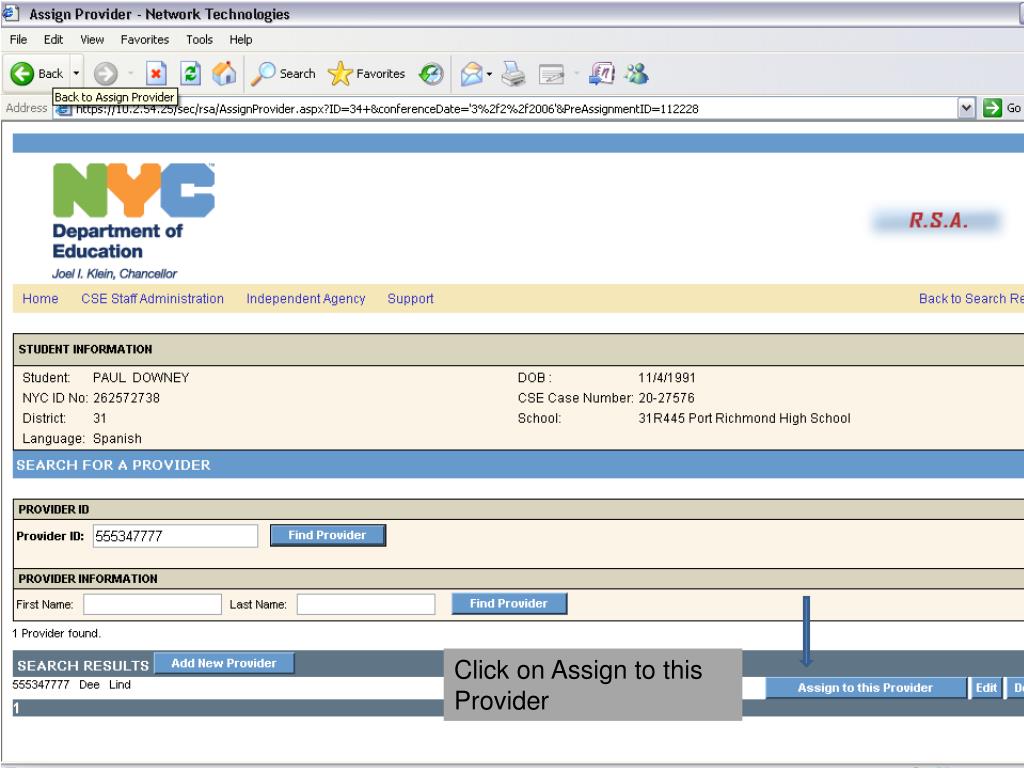Screen dimensions: 1024x768
Task: Click CSE Case Number 20-27576
Action: 666,398
